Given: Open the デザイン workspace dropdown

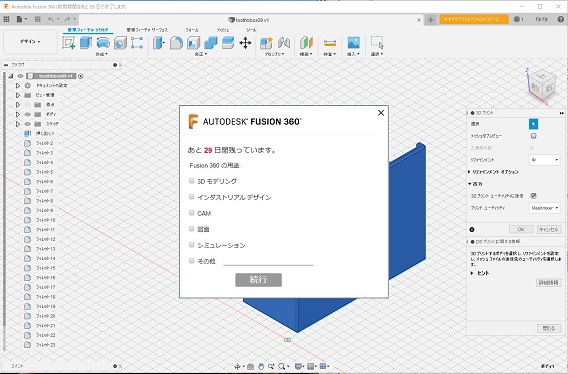Looking at the screenshot, I should (x=30, y=42).
